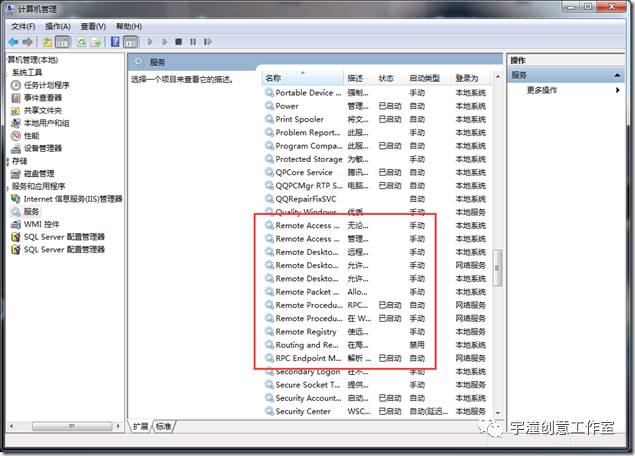635x456 pixels.
Task: Select the Remote Registry service
Action: coord(377,332)
